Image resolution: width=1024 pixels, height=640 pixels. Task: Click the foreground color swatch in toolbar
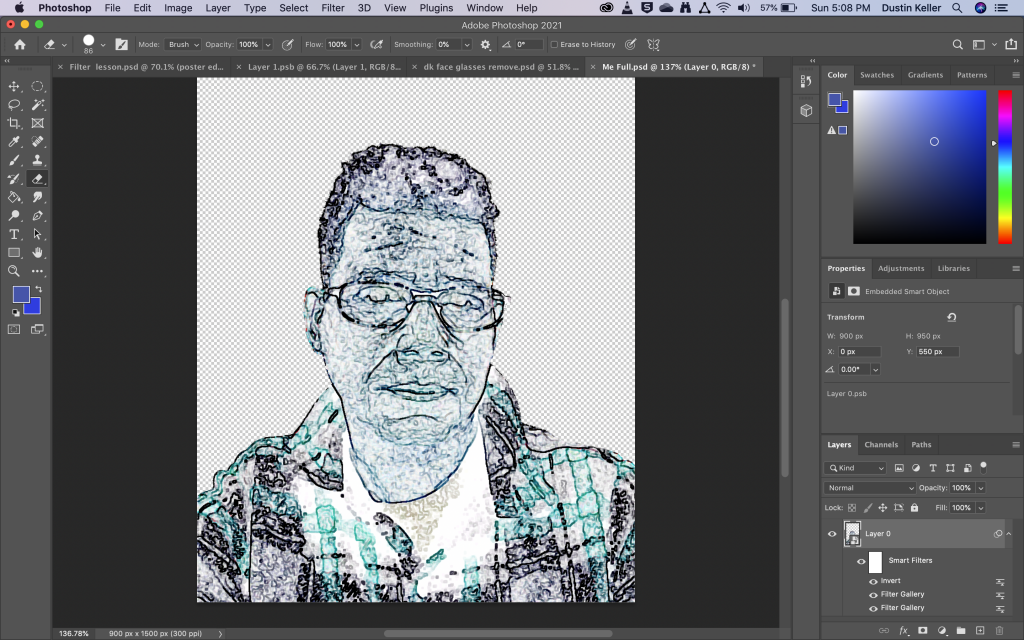click(x=21, y=295)
